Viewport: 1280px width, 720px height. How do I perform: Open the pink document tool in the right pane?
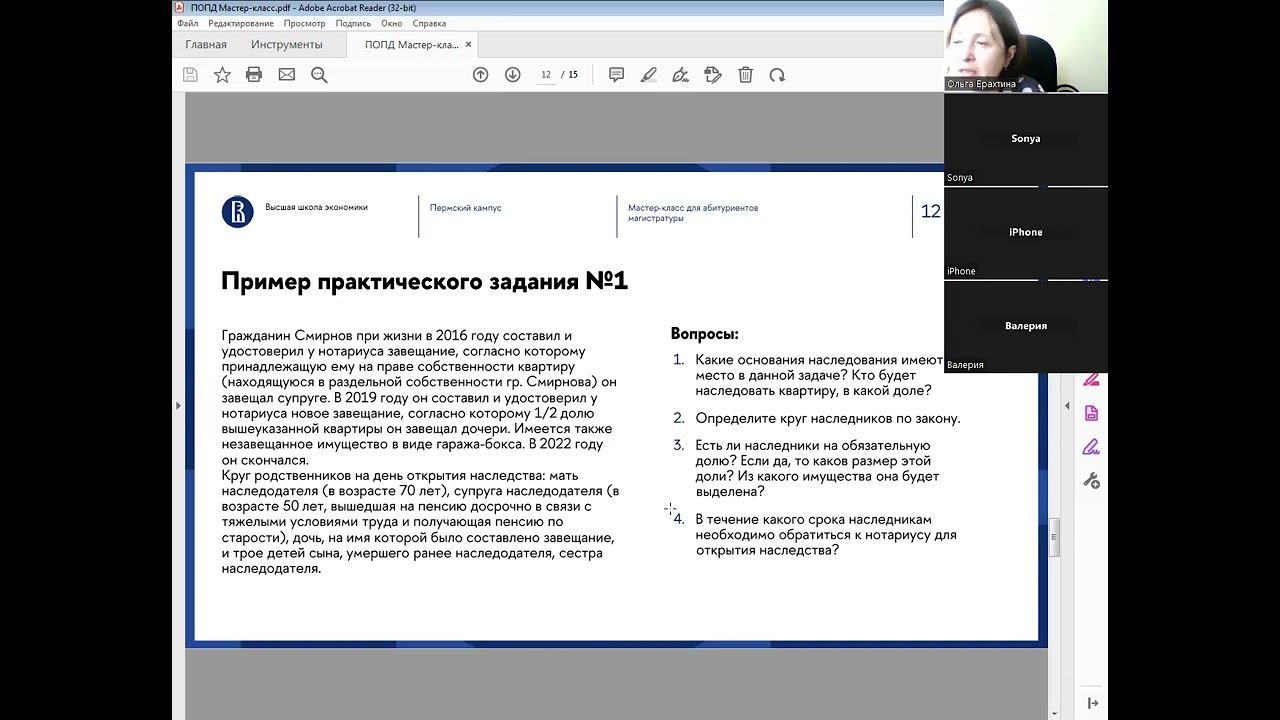point(1091,414)
